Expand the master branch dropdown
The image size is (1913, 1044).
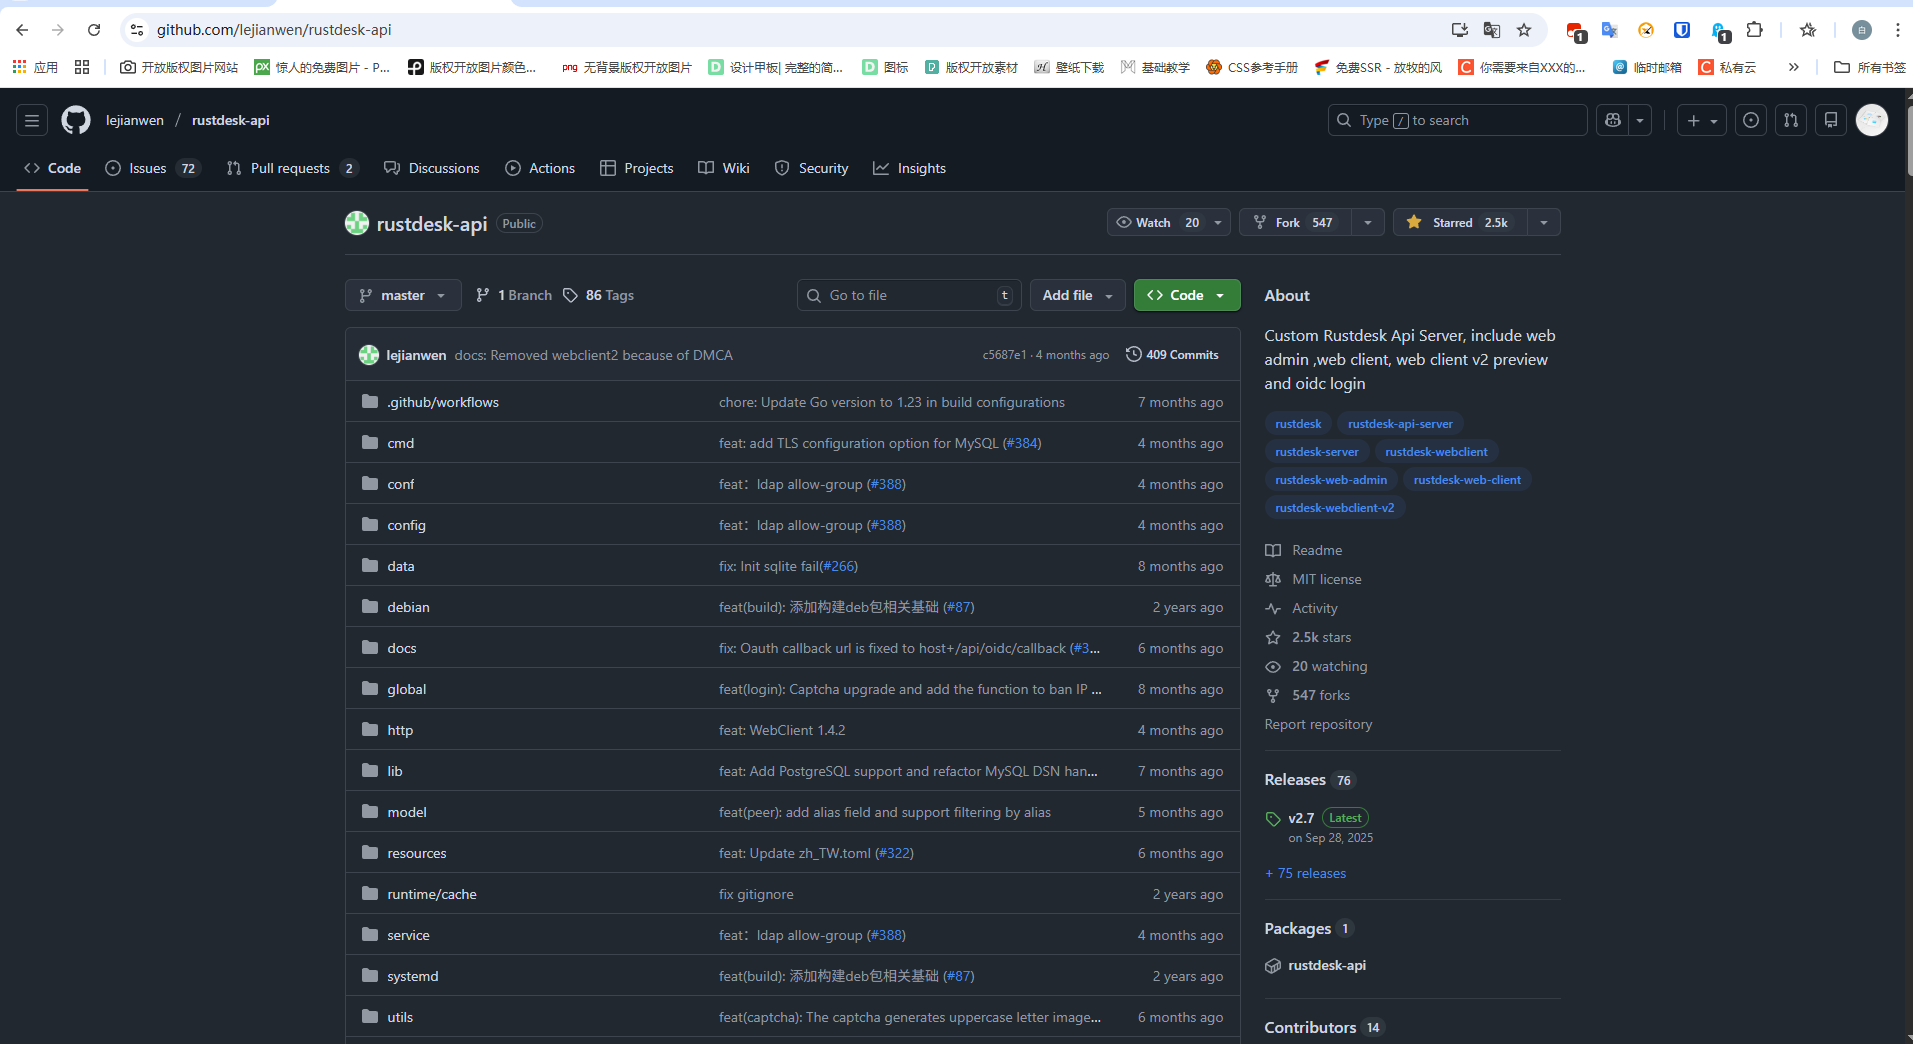click(x=403, y=295)
